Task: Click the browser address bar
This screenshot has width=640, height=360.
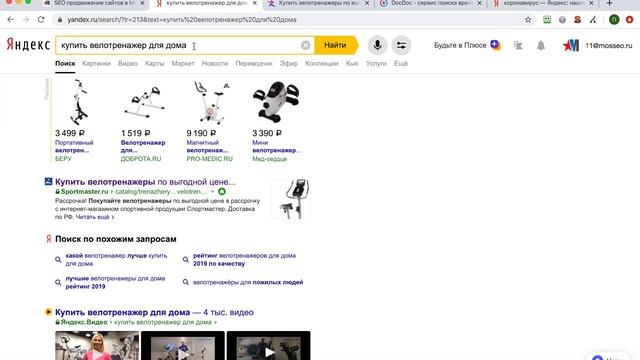Action: point(286,19)
